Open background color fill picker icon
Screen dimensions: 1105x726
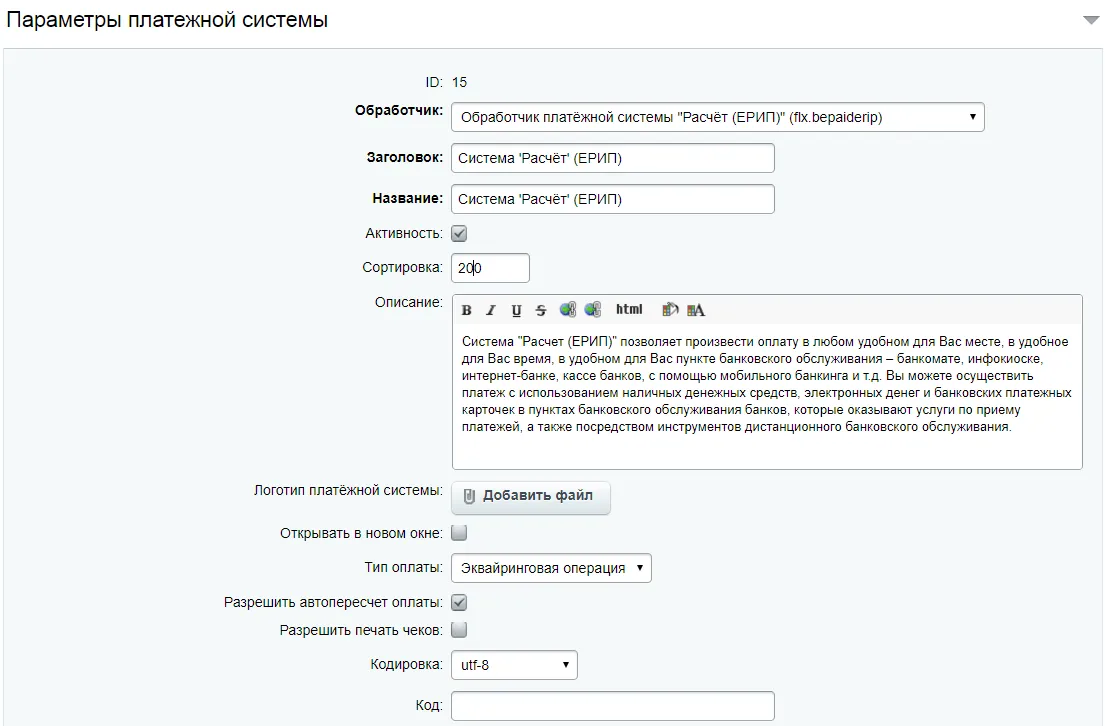pyautogui.click(x=670, y=309)
